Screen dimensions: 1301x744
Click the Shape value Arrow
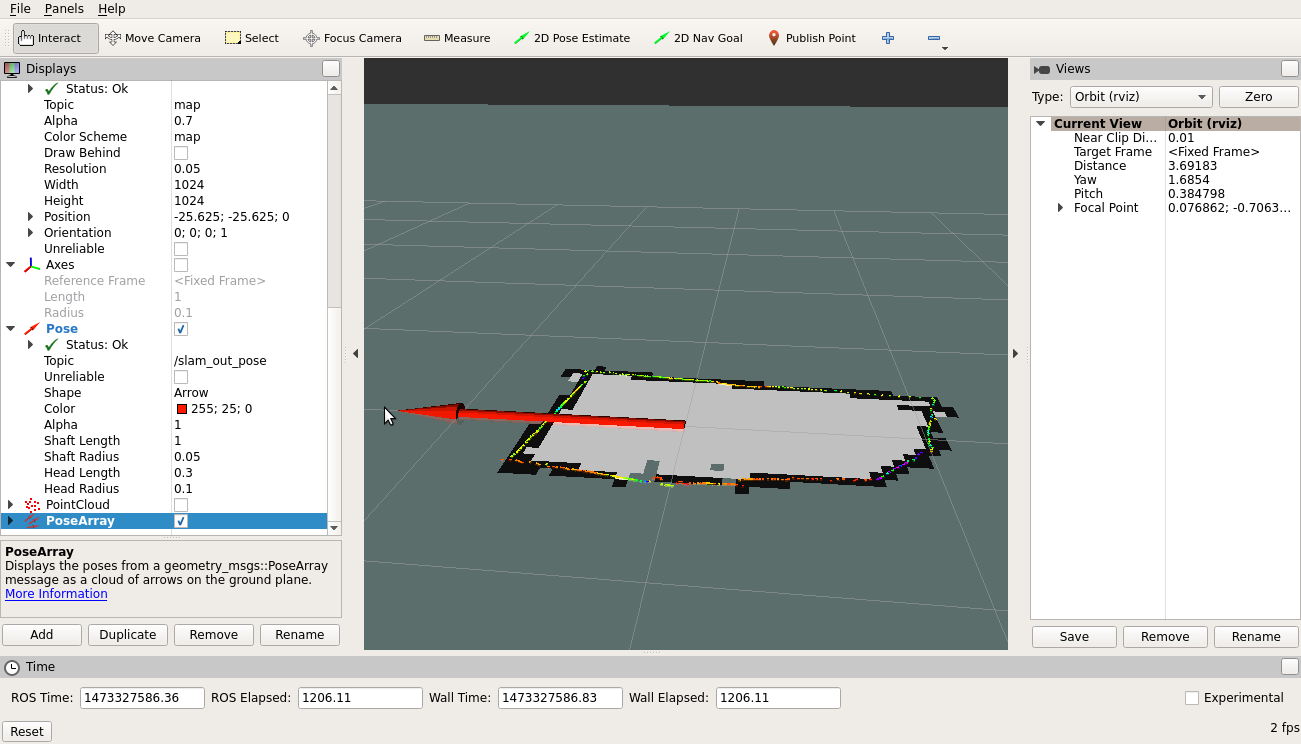(x=191, y=393)
